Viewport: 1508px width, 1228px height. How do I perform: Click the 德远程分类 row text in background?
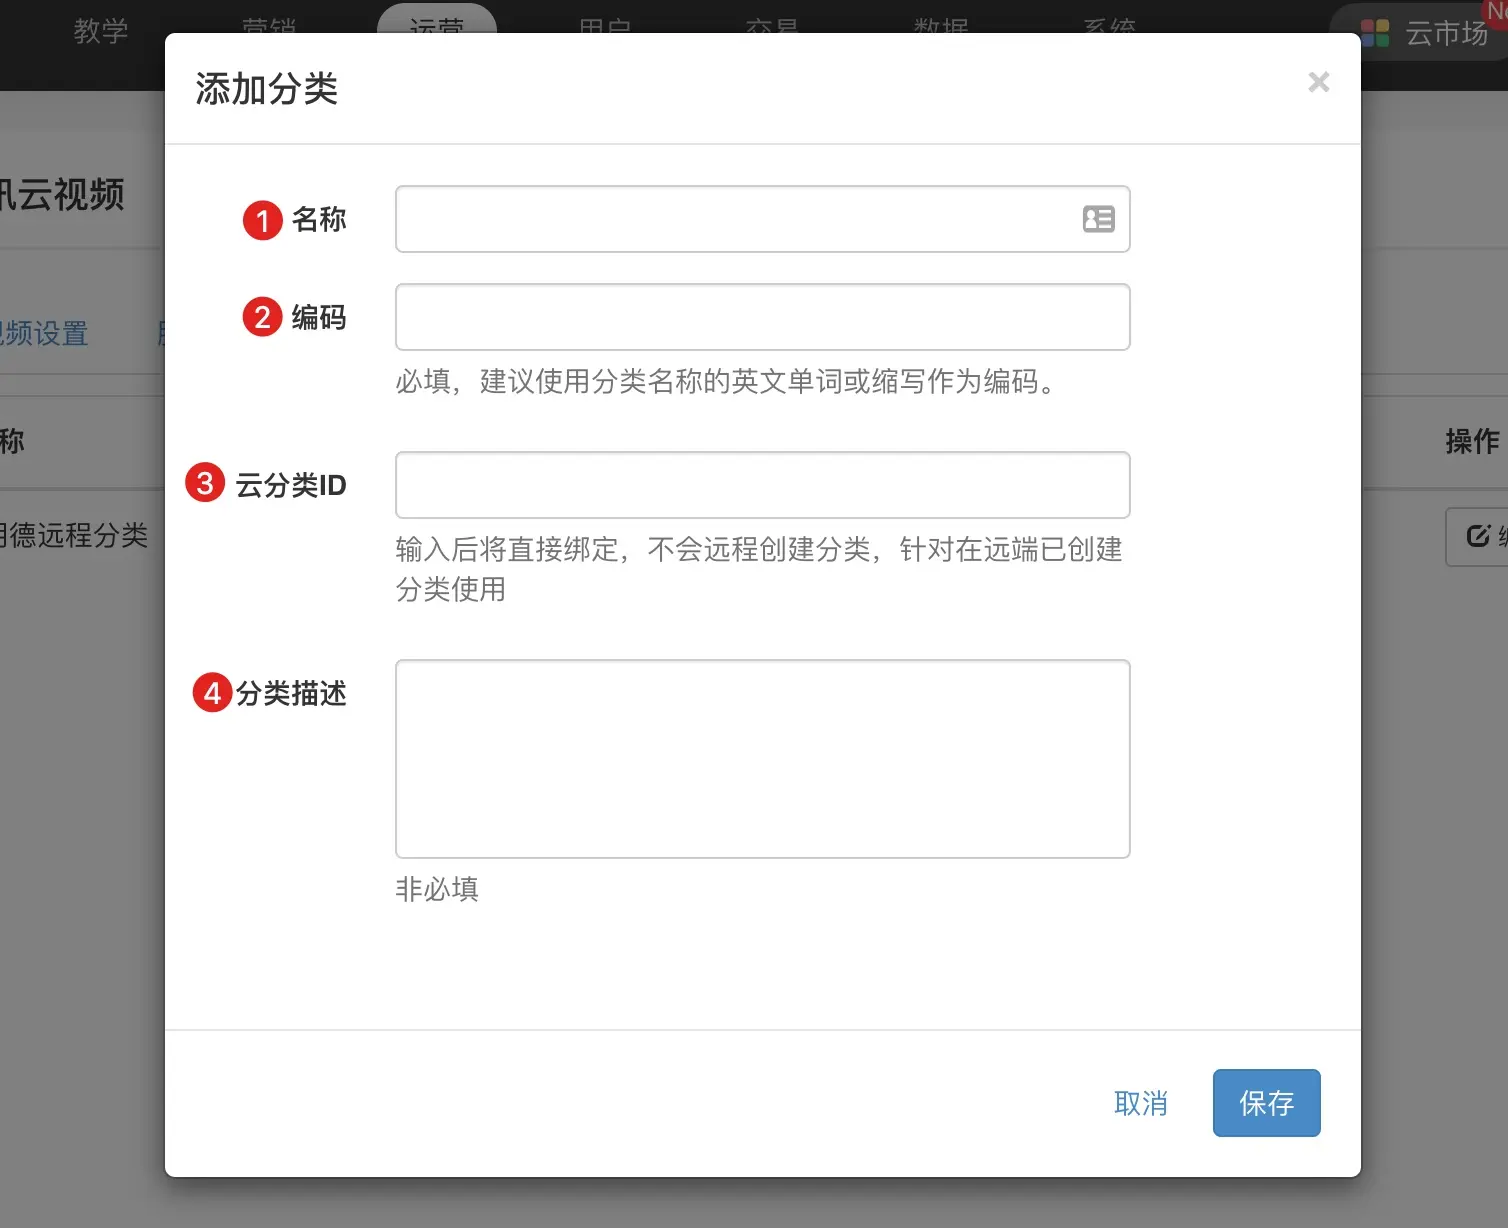pyautogui.click(x=74, y=535)
